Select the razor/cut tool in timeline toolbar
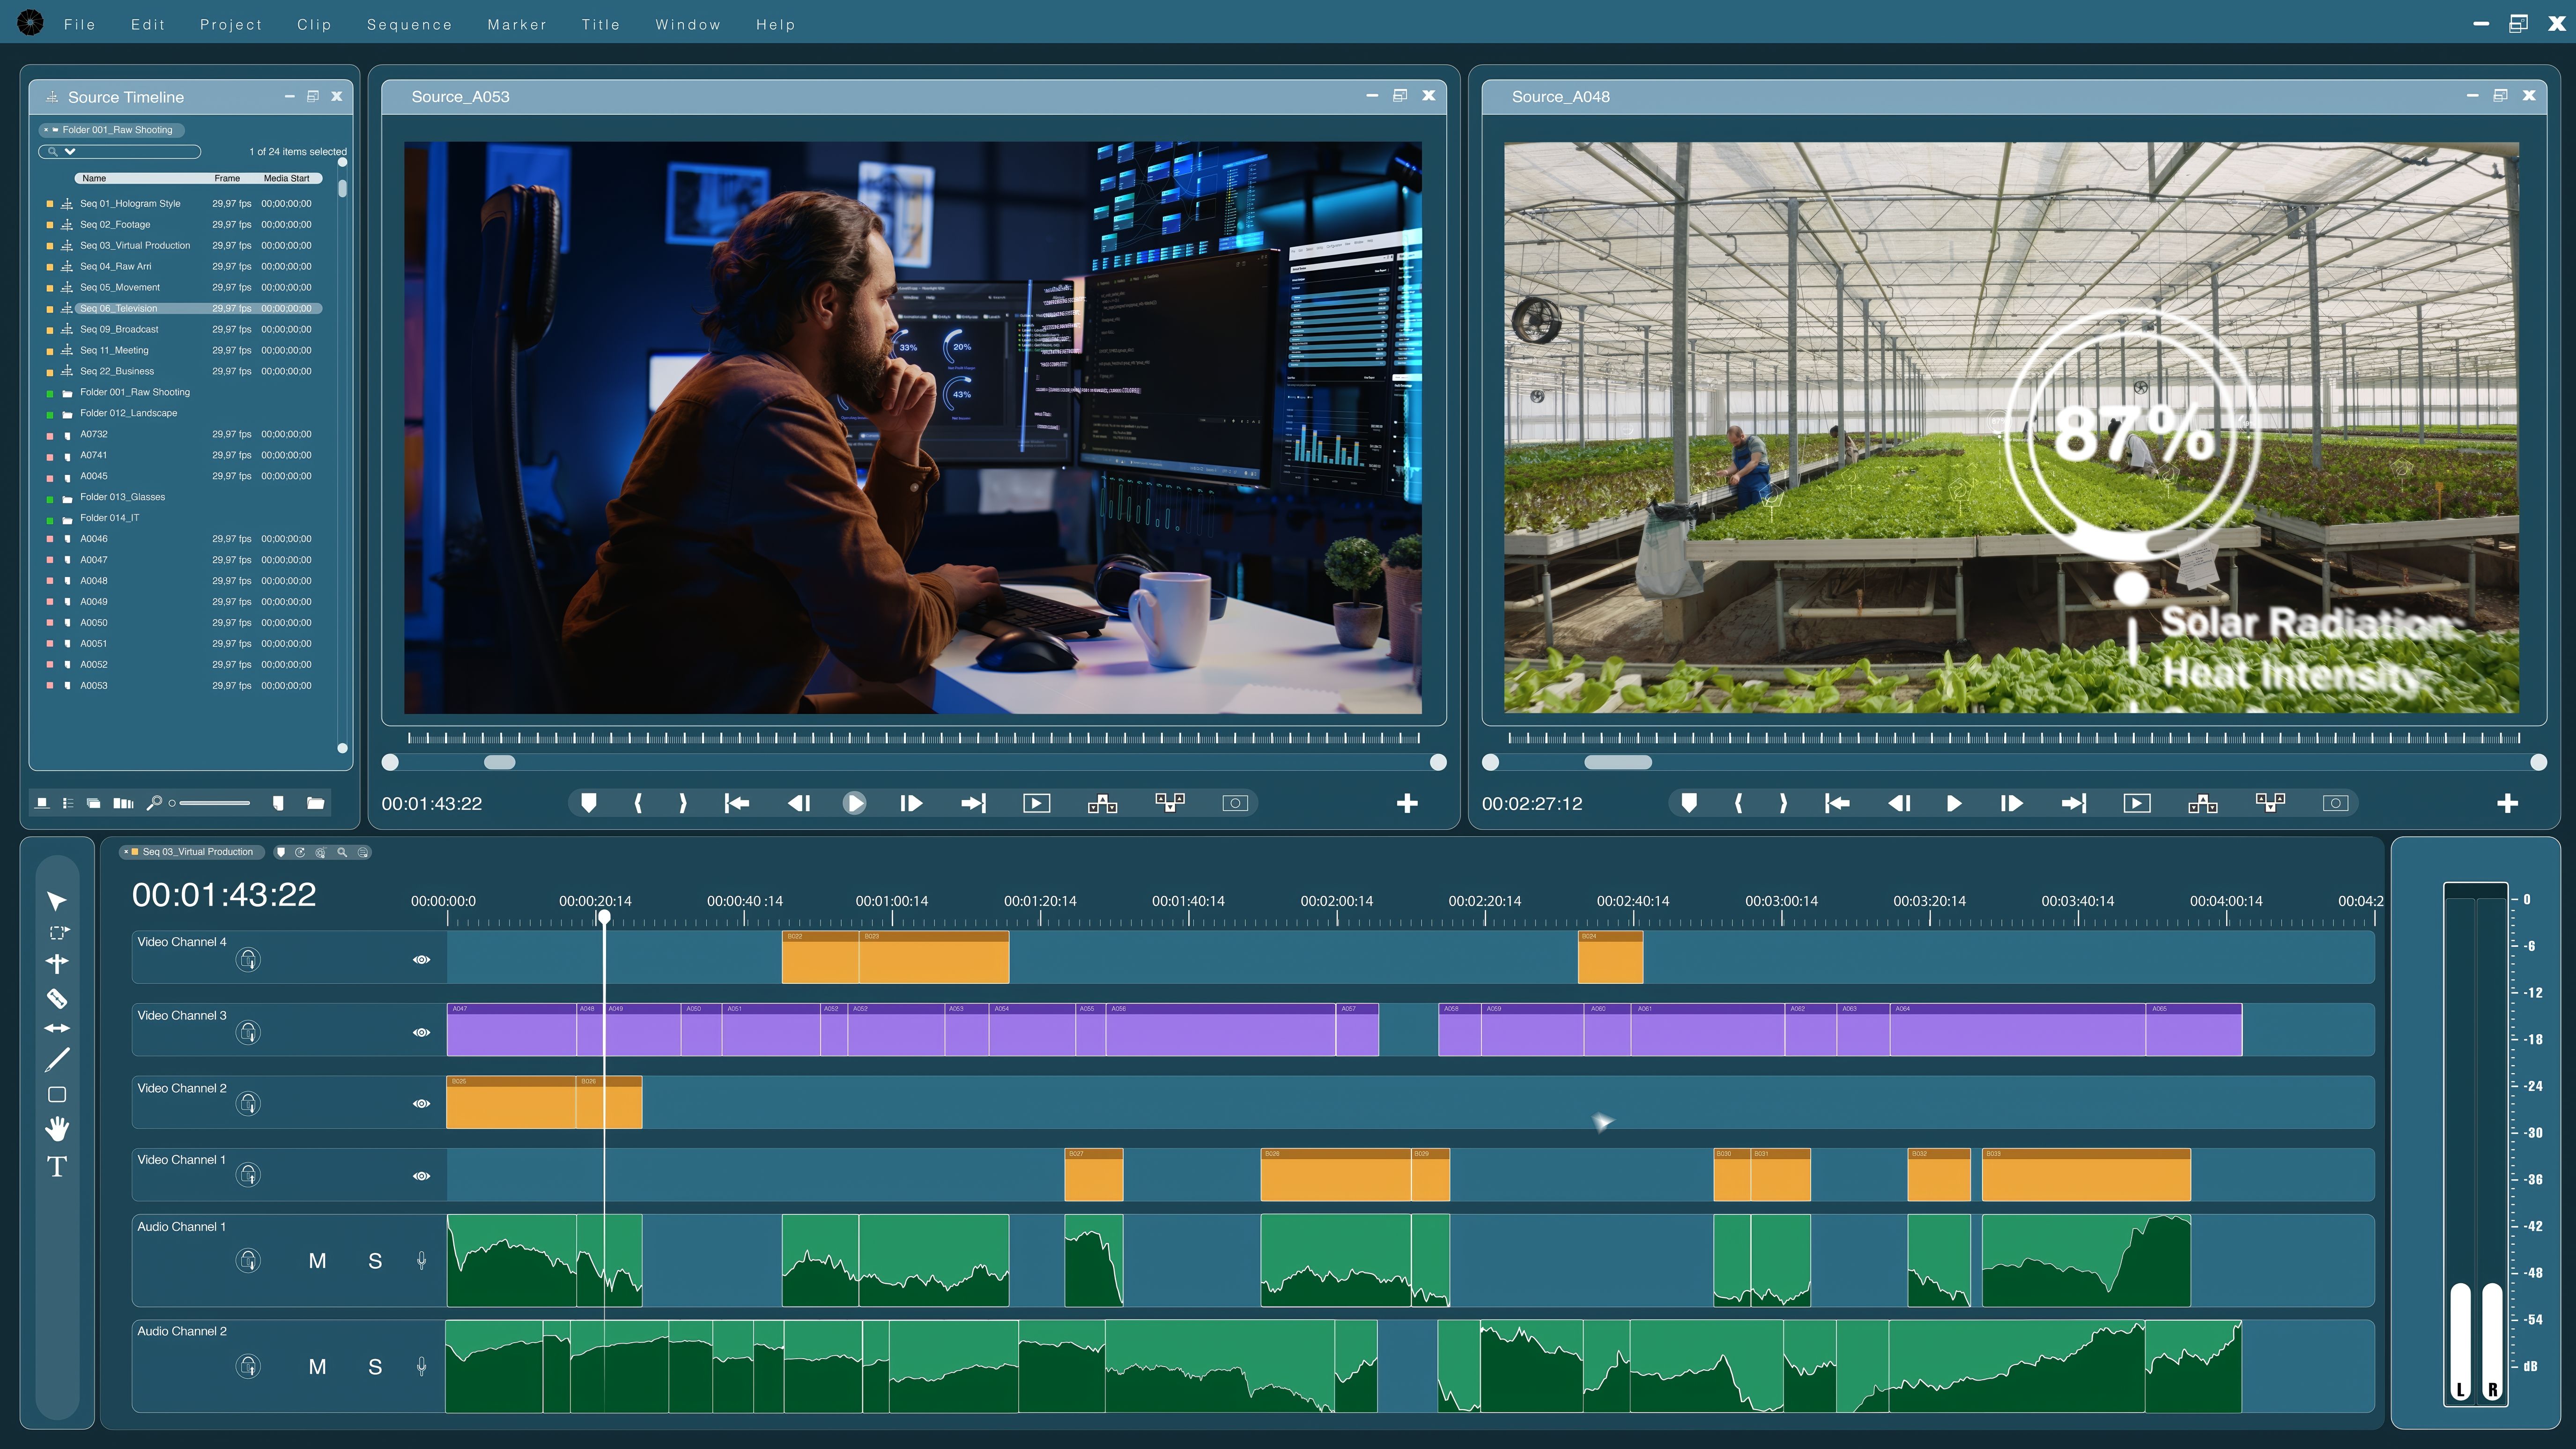2576x1449 pixels. tap(57, 998)
